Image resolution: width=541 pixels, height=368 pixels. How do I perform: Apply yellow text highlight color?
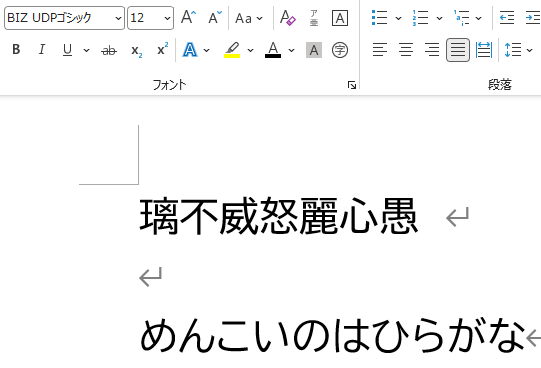tap(232, 50)
